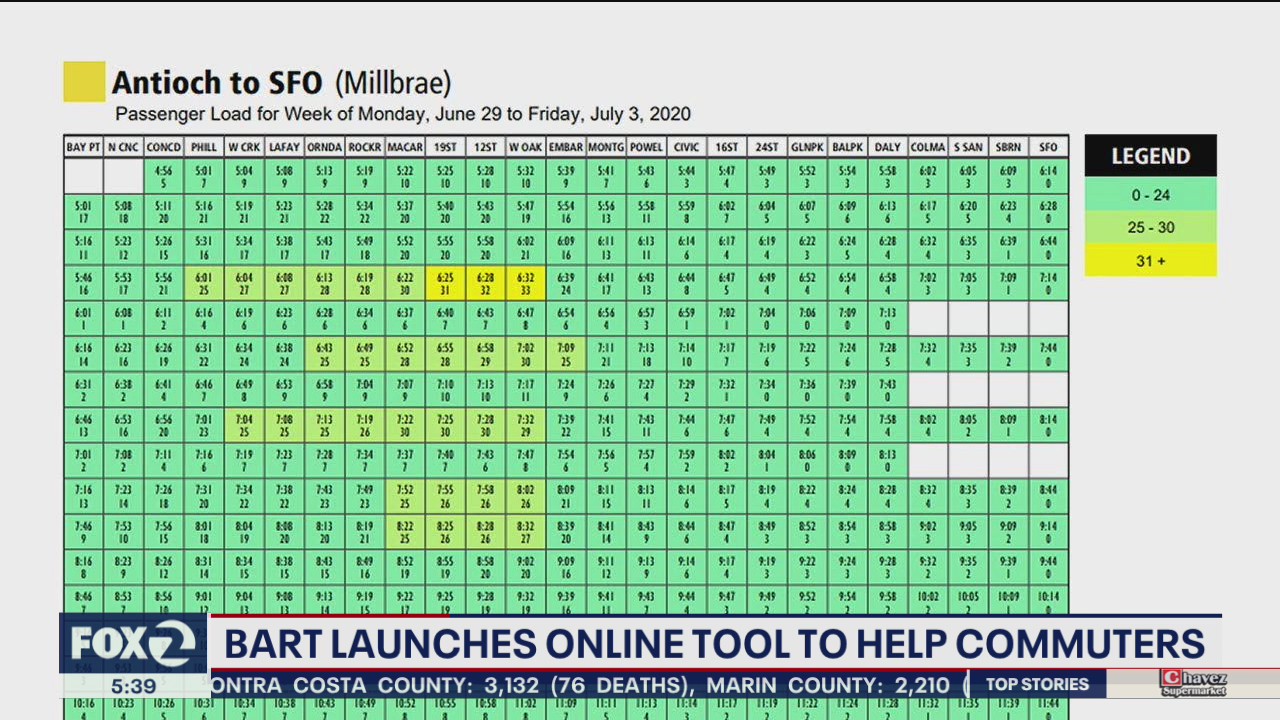Click the Antioch to SFO (Millbrae) title
Viewport: 1280px width, 720px height.
(282, 82)
